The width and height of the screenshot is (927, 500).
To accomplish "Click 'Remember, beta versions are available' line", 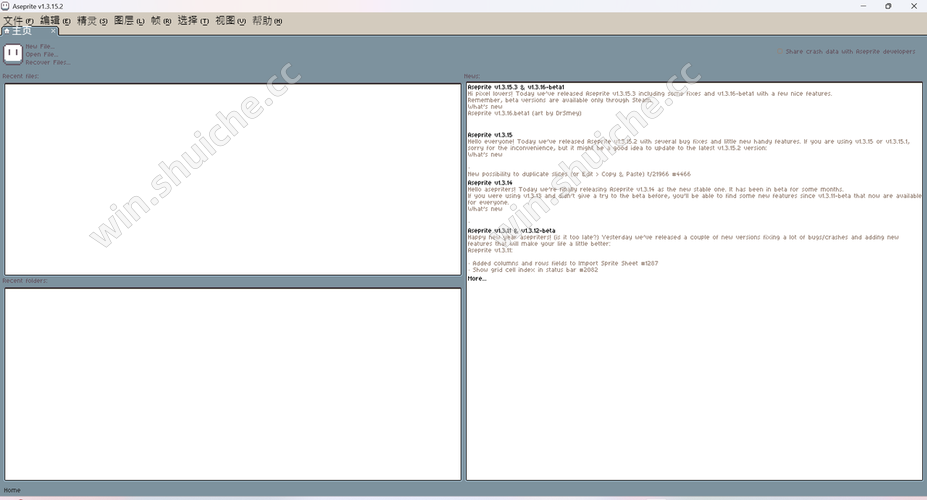I will [560, 100].
